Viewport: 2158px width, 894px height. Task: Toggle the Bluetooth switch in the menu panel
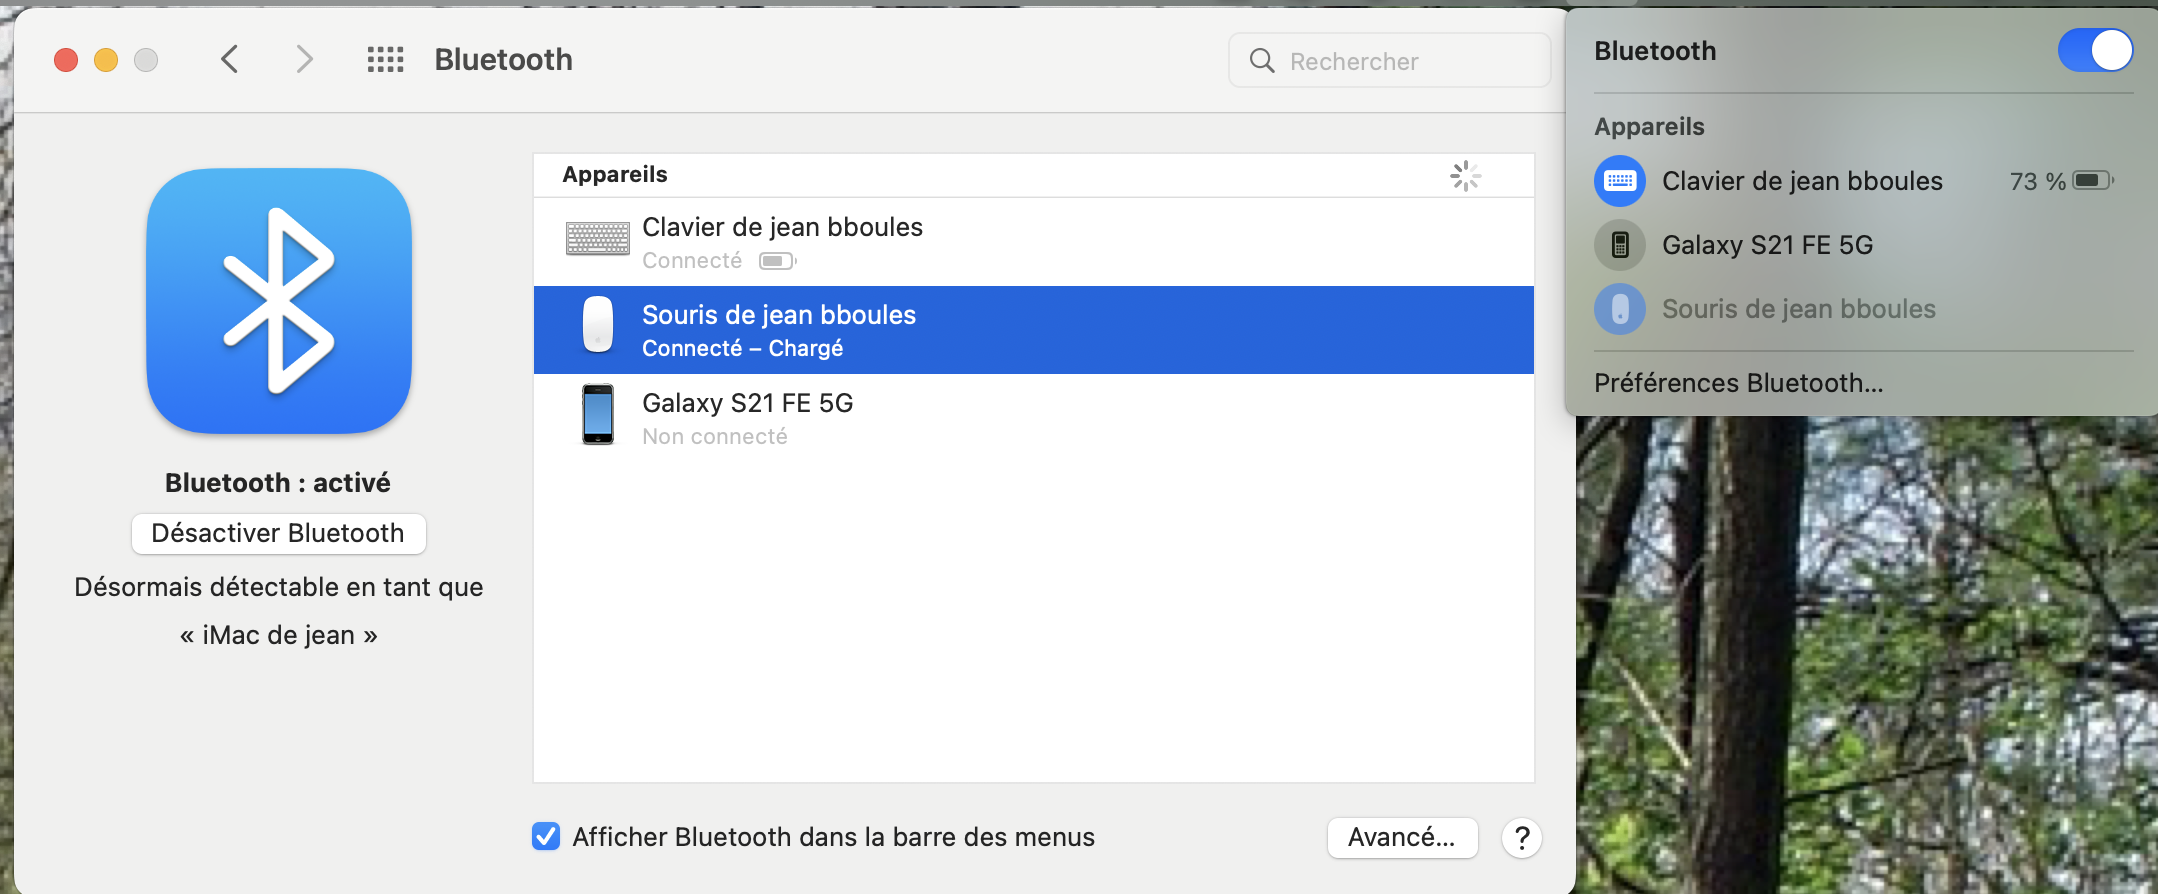(x=2094, y=50)
